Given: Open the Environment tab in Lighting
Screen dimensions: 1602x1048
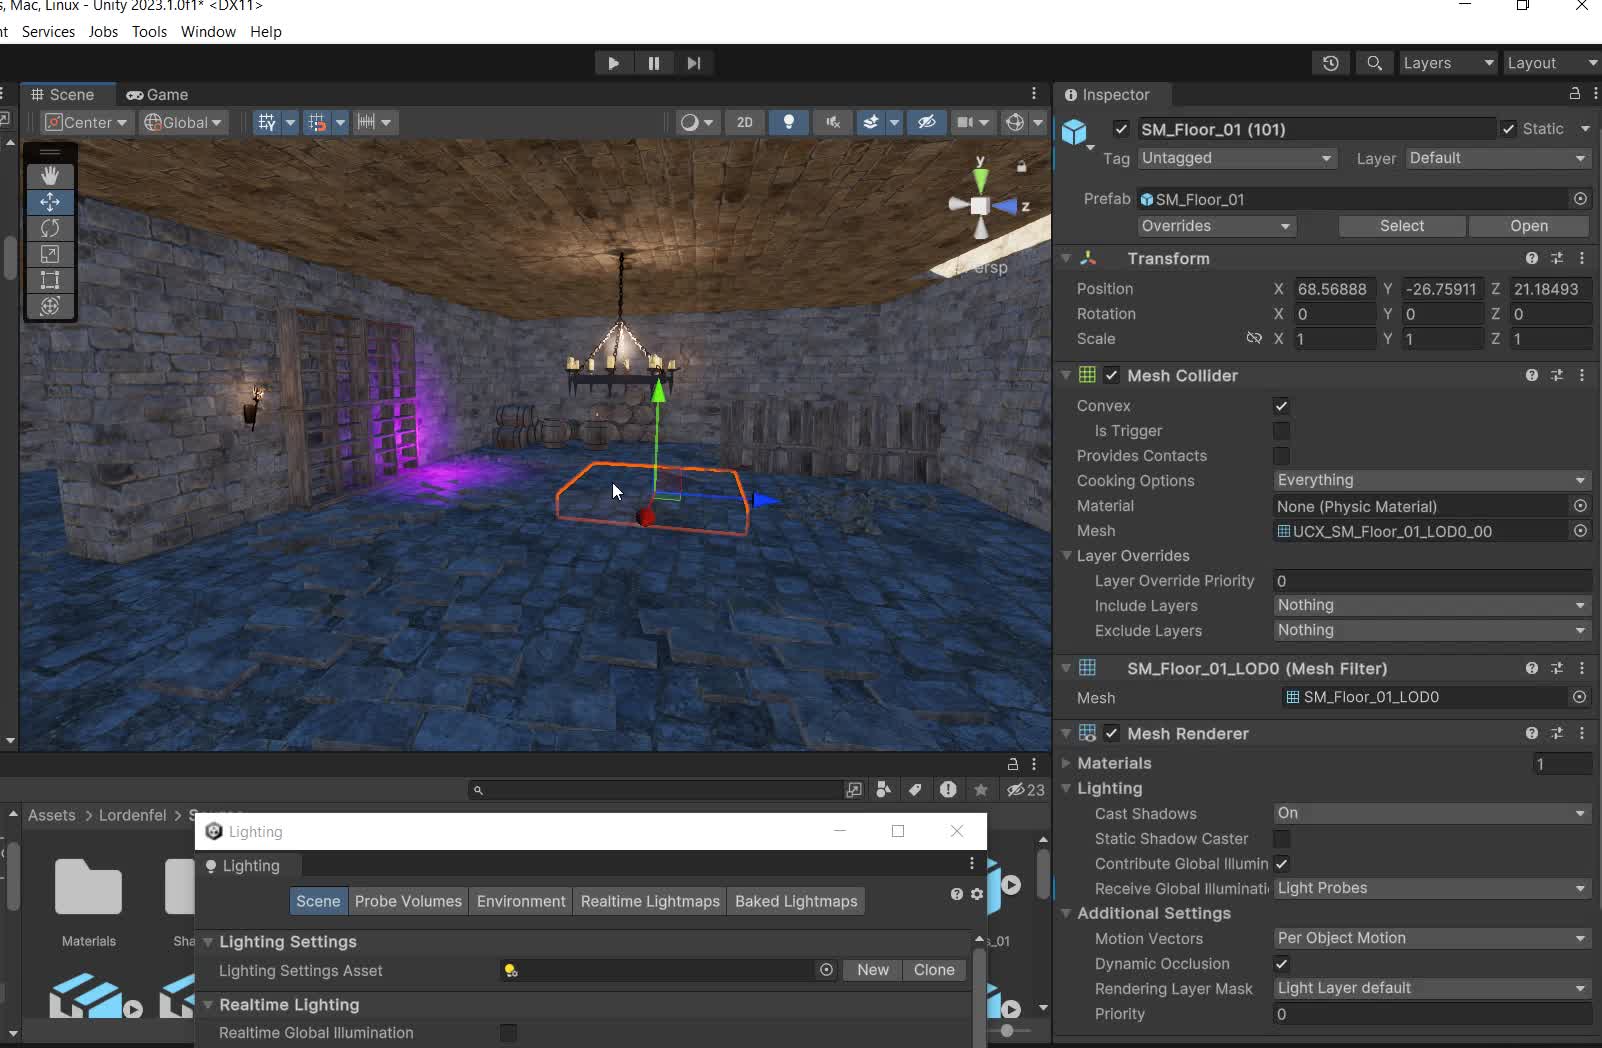Looking at the screenshot, I should click(x=521, y=901).
